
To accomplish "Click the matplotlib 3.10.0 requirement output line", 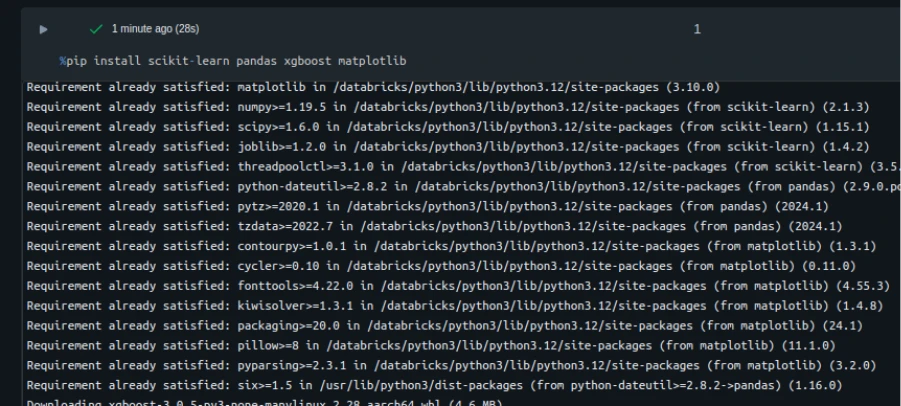I will pyautogui.click(x=386, y=87).
